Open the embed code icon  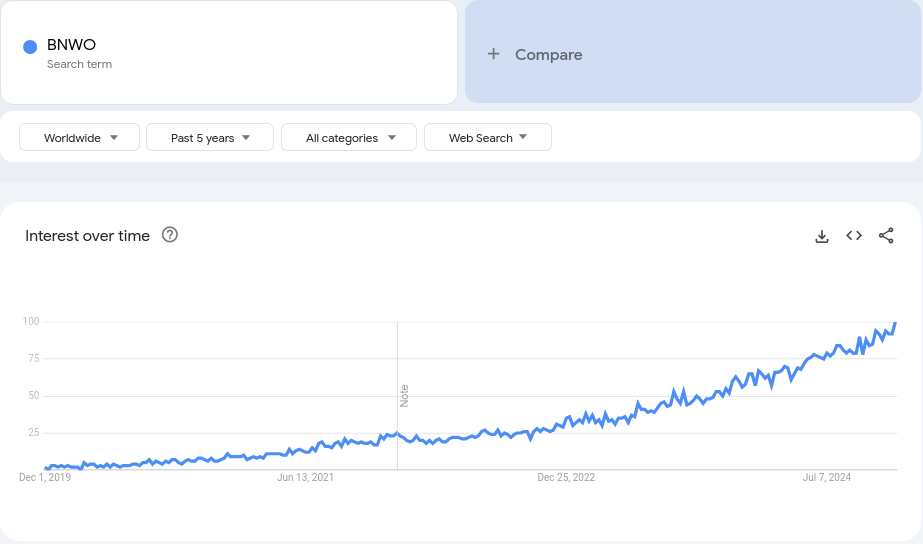point(854,236)
